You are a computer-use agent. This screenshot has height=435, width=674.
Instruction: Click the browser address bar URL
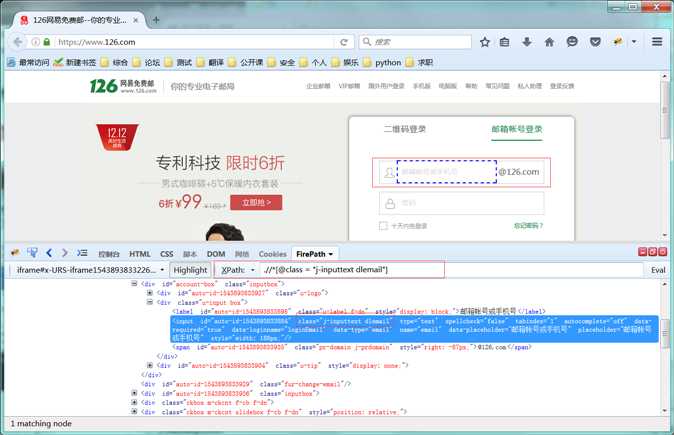click(195, 42)
